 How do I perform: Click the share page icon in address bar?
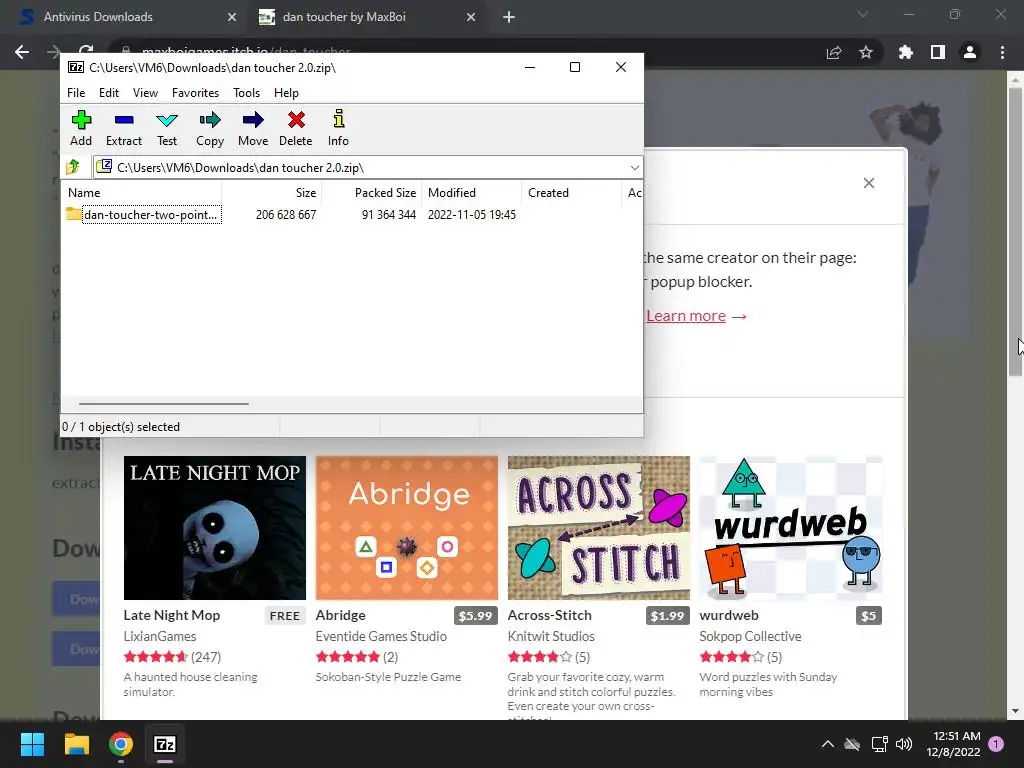(834, 52)
